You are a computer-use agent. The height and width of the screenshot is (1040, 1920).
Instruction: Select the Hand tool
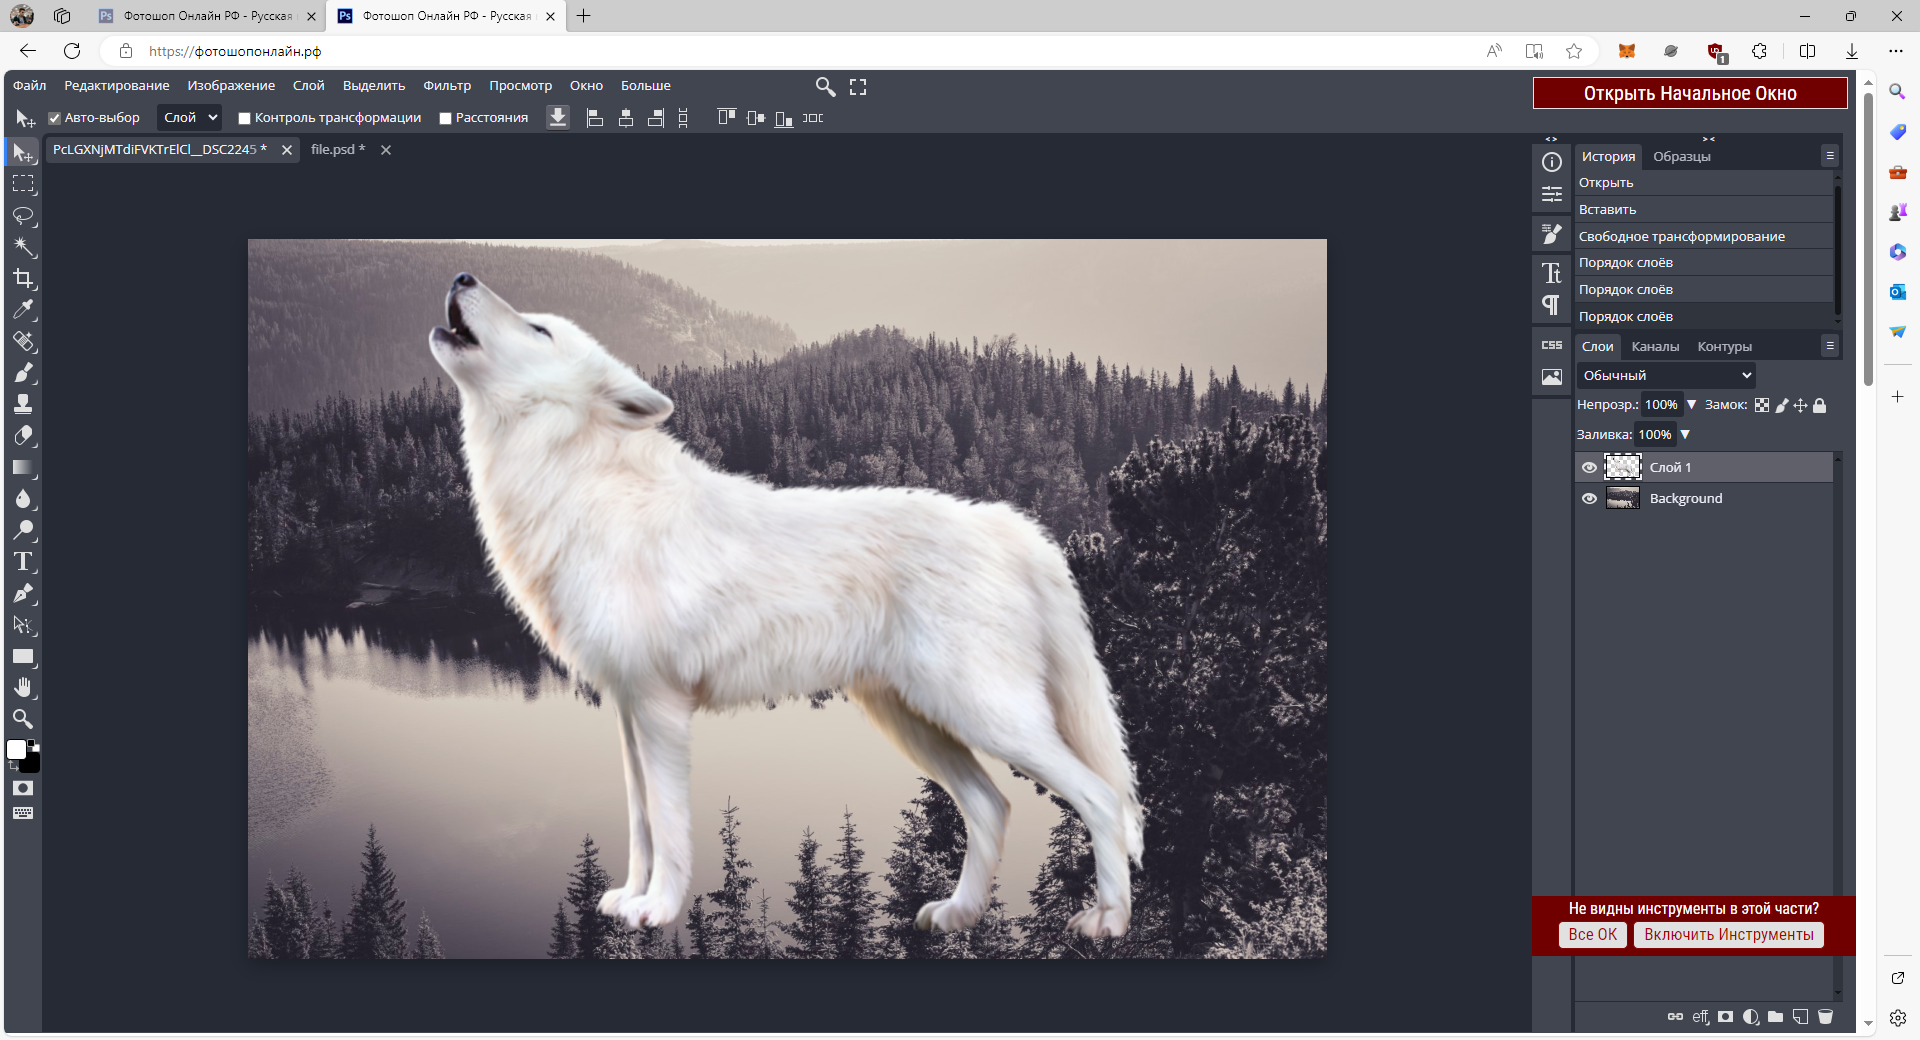[23, 688]
